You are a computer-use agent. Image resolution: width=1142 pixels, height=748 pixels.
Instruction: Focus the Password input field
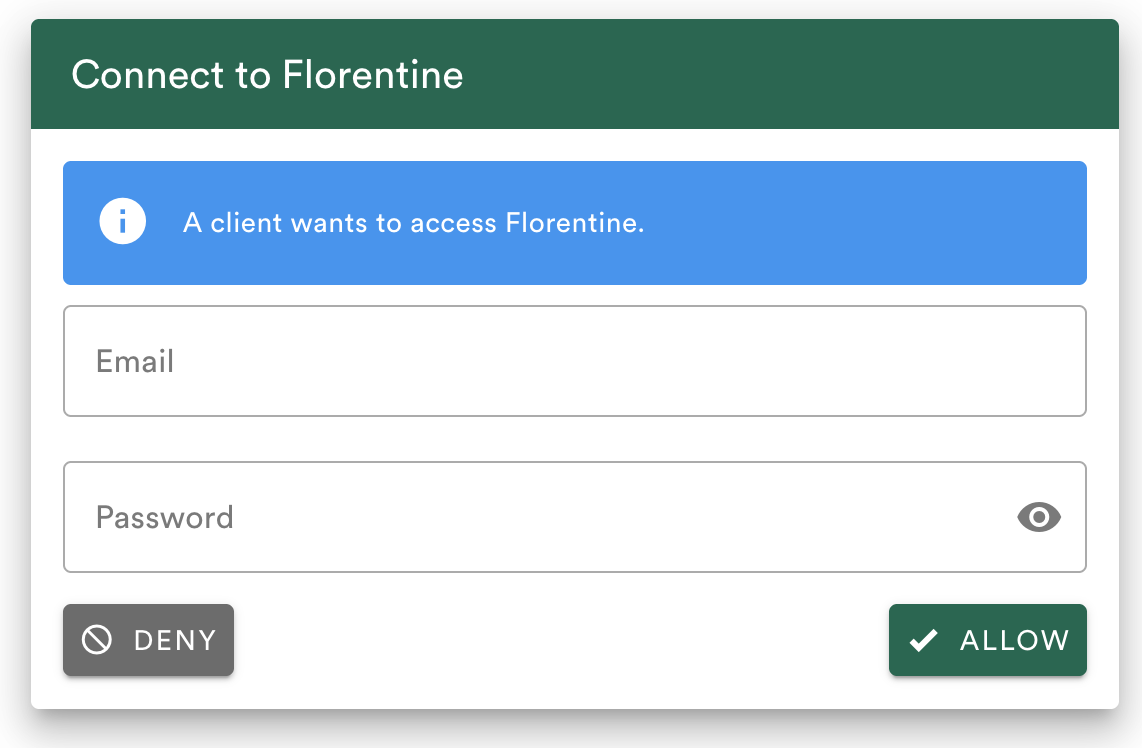click(540, 517)
